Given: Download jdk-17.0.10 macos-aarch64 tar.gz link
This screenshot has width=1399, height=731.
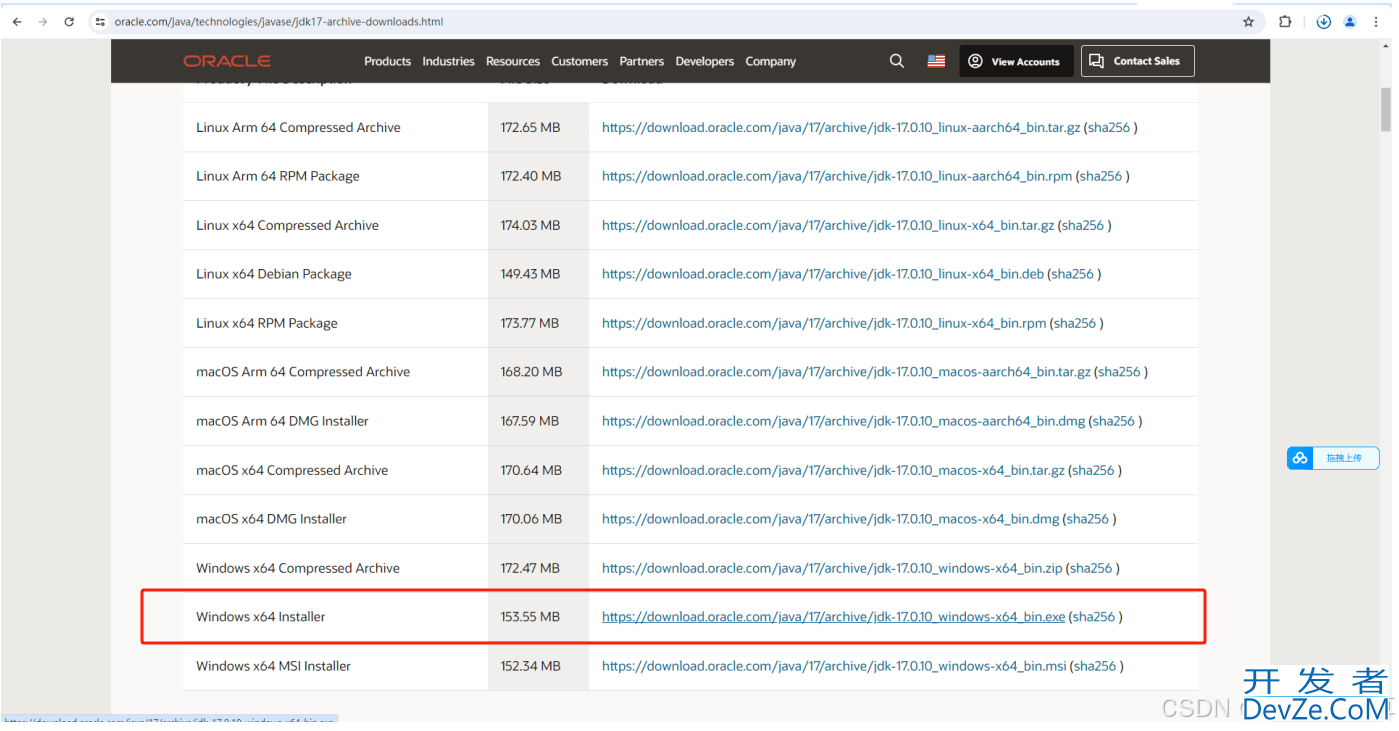Looking at the screenshot, I should [846, 372].
